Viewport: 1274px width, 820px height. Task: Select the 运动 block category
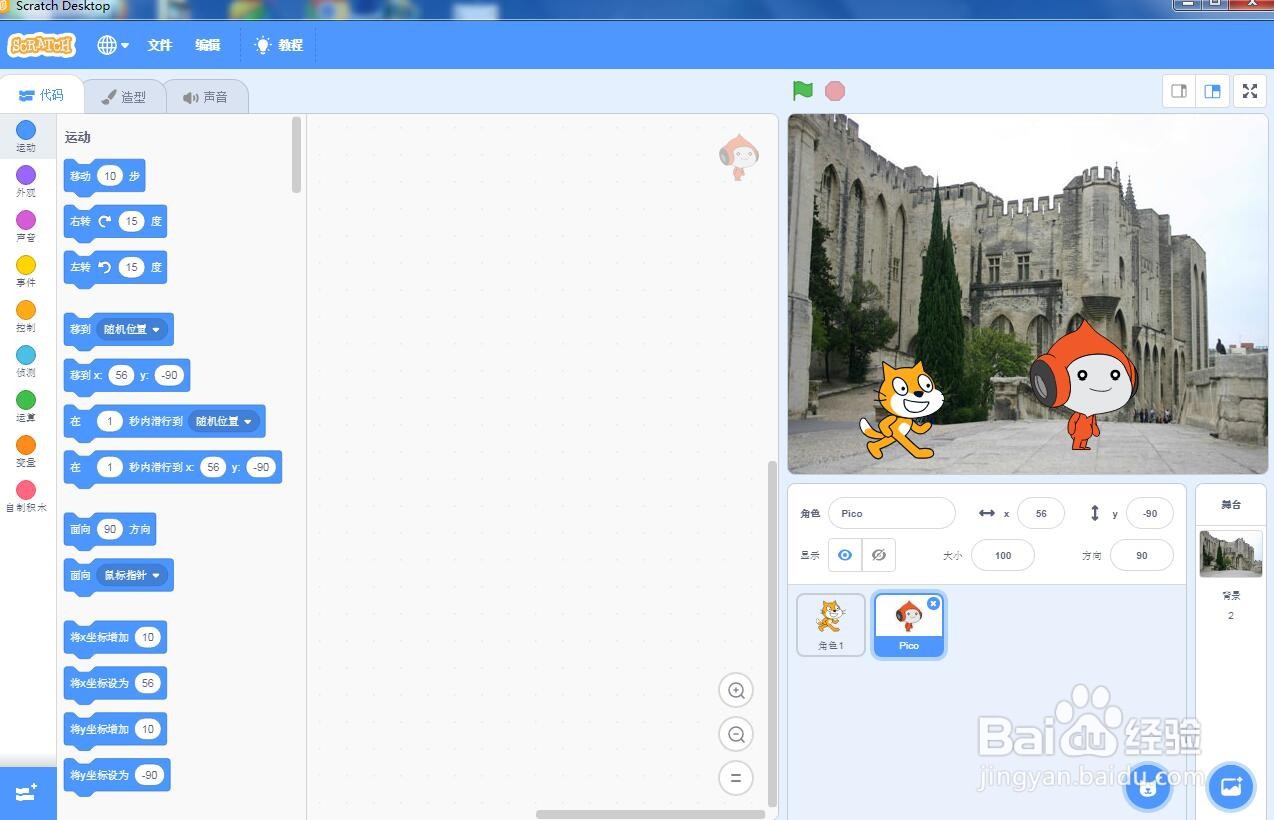point(26,136)
